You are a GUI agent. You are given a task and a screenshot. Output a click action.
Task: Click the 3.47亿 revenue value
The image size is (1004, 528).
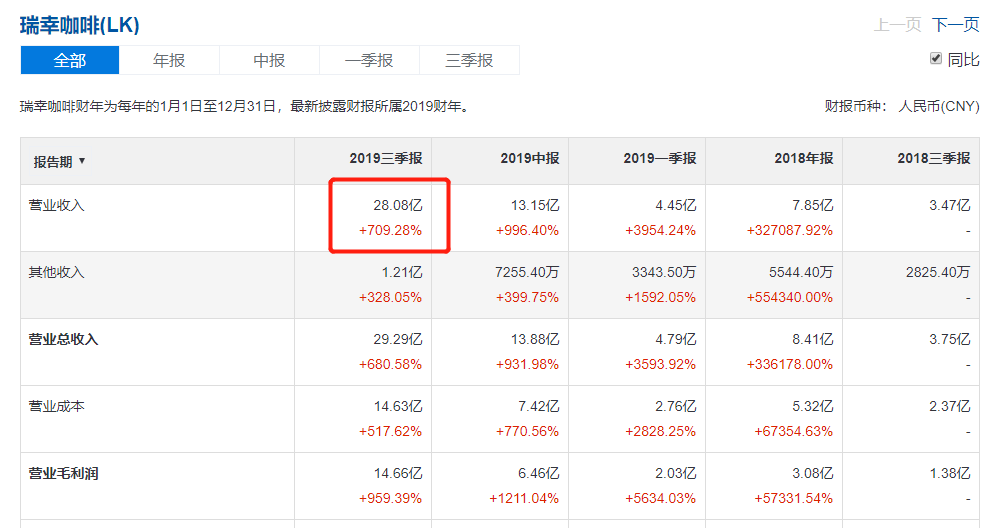(x=950, y=205)
